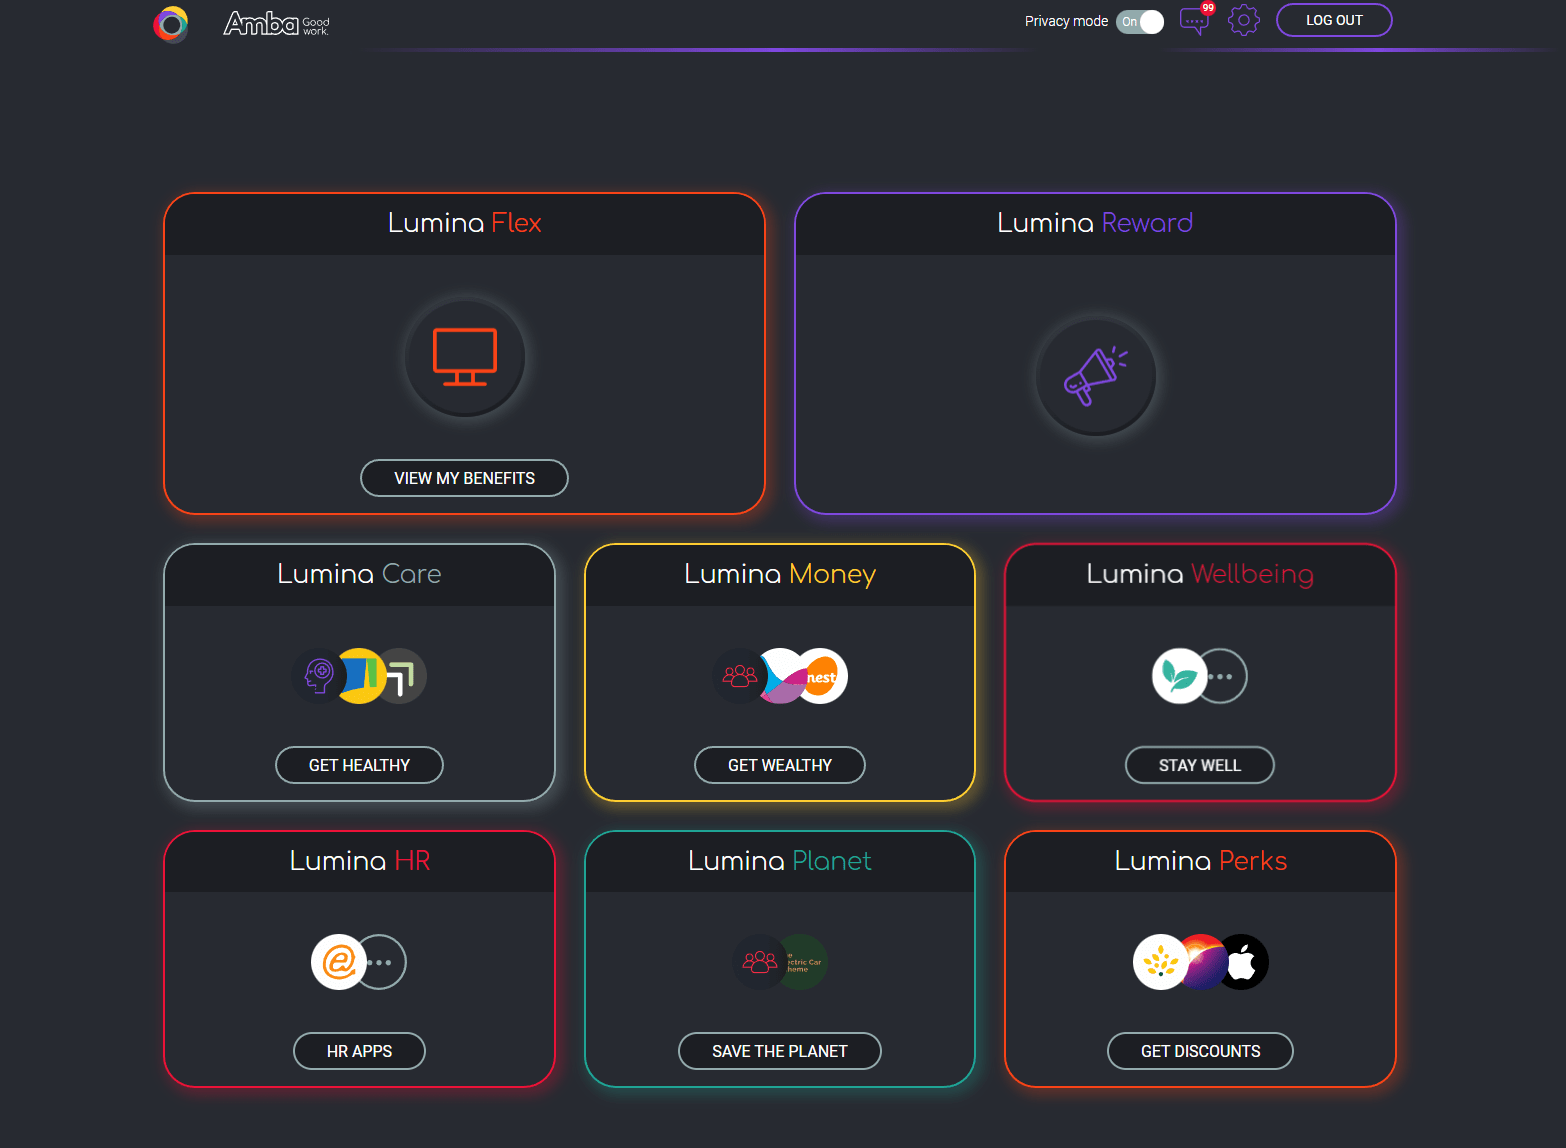Select the Electric Car Scheme icon in Lumina Planet
The width and height of the screenshot is (1566, 1148).
coord(801,962)
